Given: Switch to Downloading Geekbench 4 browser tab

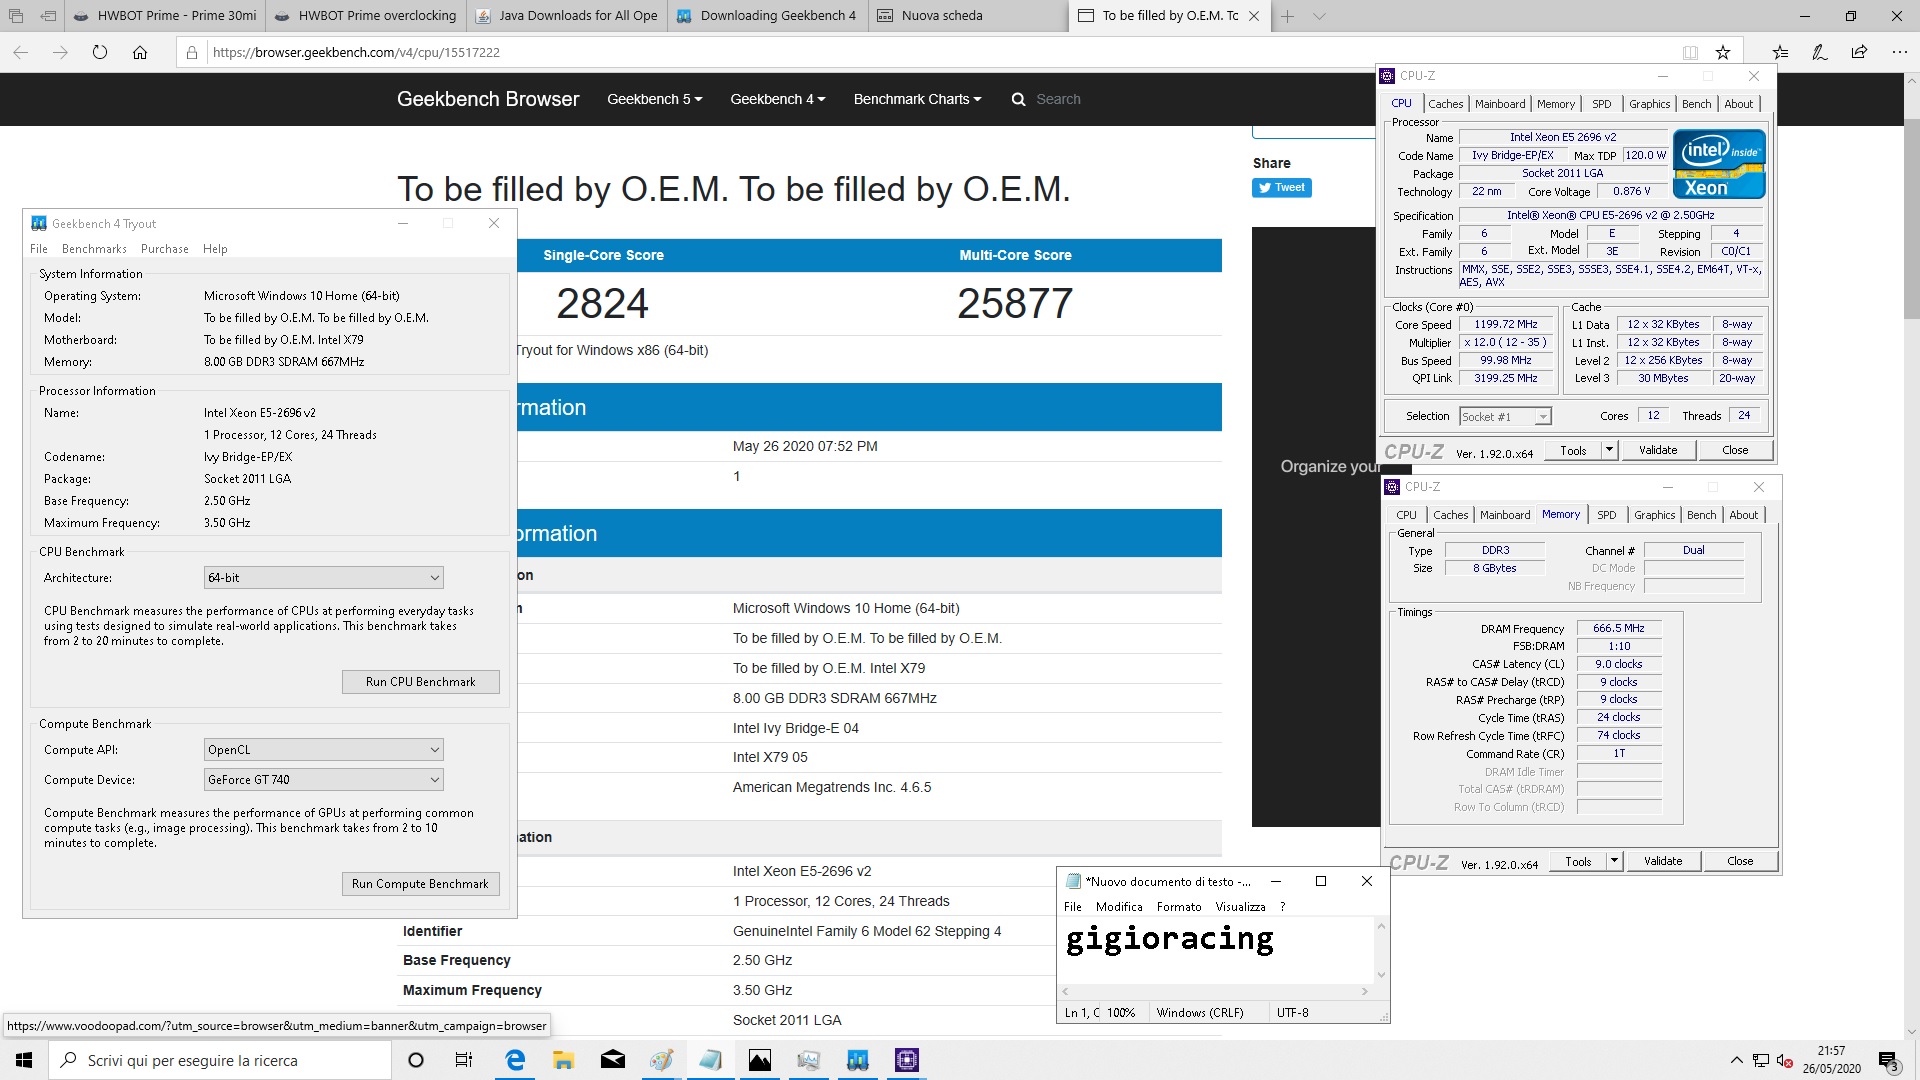Looking at the screenshot, I should pos(767,16).
